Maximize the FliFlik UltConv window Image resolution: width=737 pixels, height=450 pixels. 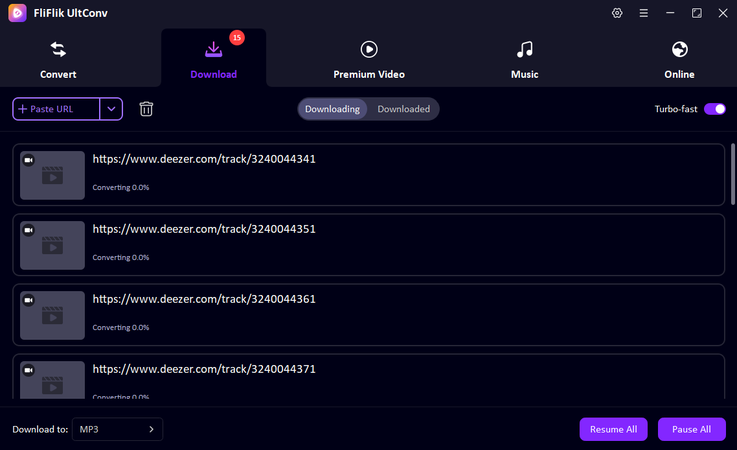pos(697,13)
